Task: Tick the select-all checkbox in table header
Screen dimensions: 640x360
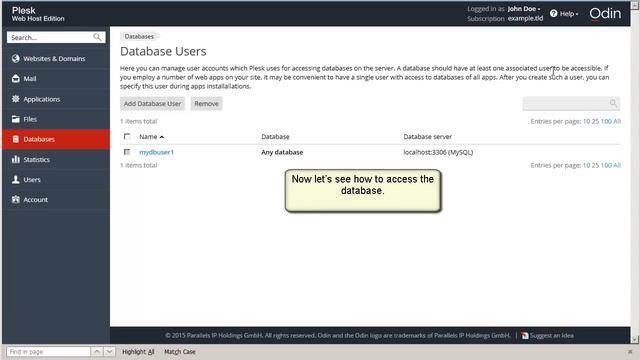Action: (127, 136)
